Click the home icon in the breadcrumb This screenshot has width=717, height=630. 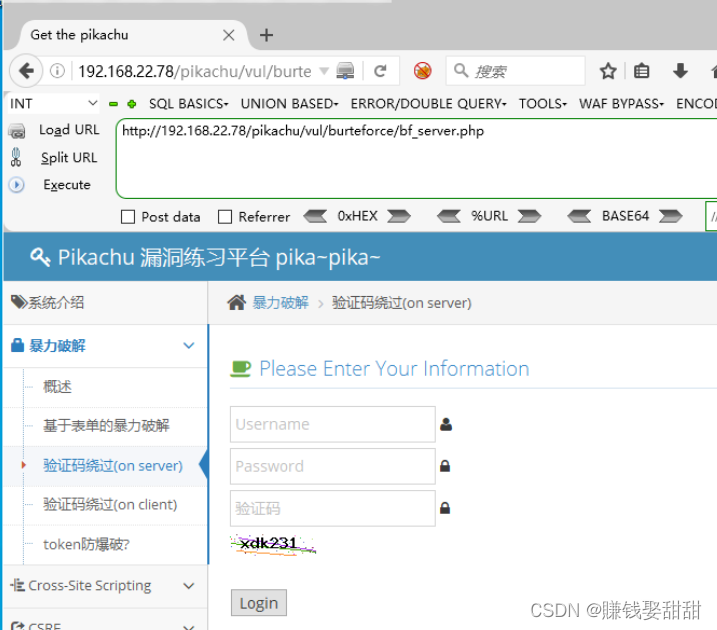(x=236, y=303)
